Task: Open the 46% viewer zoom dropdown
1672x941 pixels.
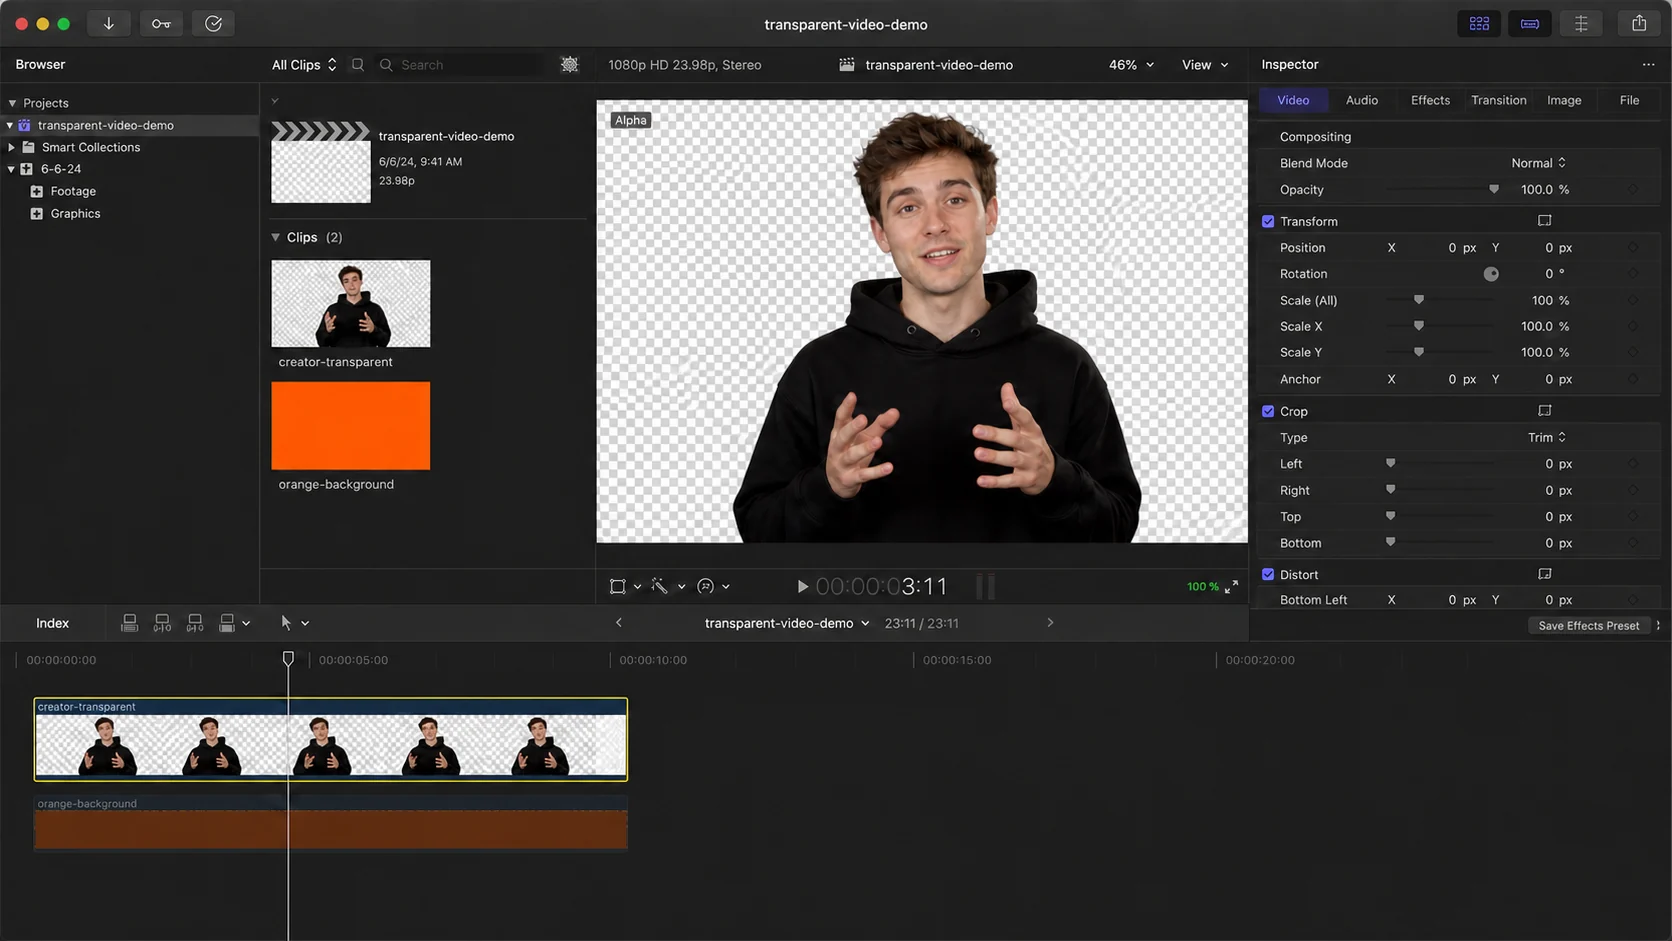Action: 1131,64
